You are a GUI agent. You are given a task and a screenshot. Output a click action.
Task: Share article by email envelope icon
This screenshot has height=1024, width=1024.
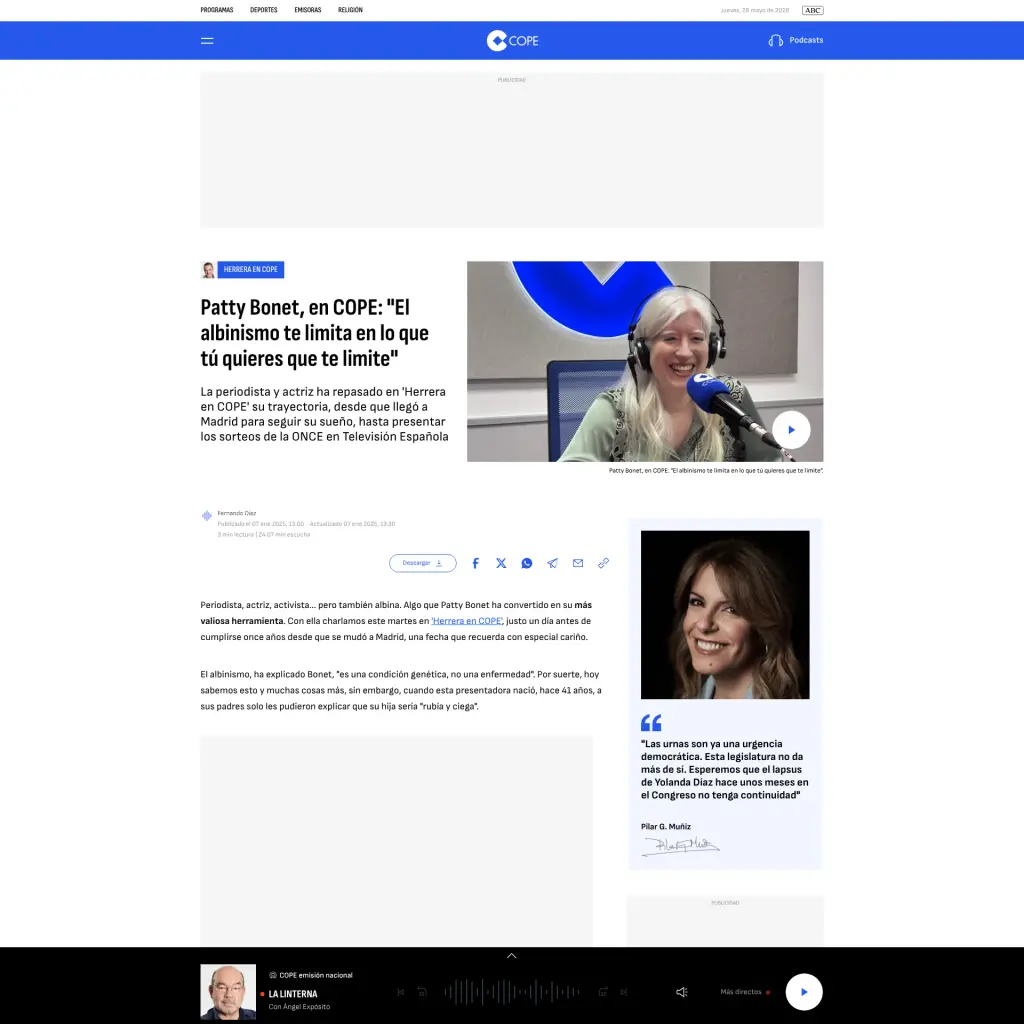578,563
